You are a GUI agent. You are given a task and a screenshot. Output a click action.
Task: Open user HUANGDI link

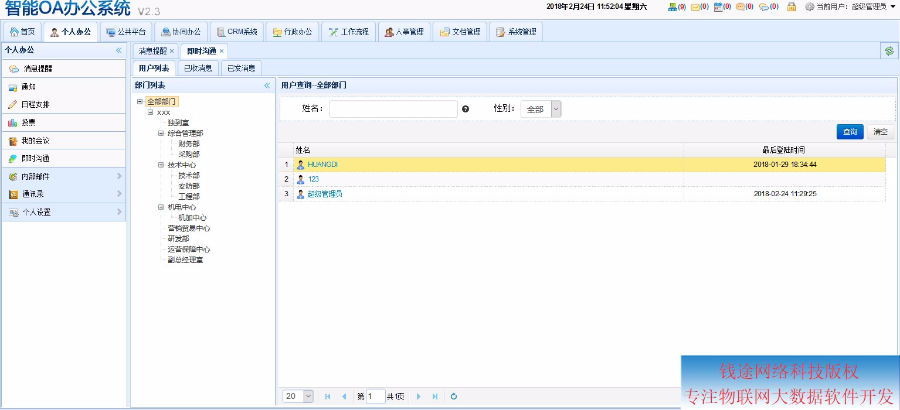click(x=323, y=164)
